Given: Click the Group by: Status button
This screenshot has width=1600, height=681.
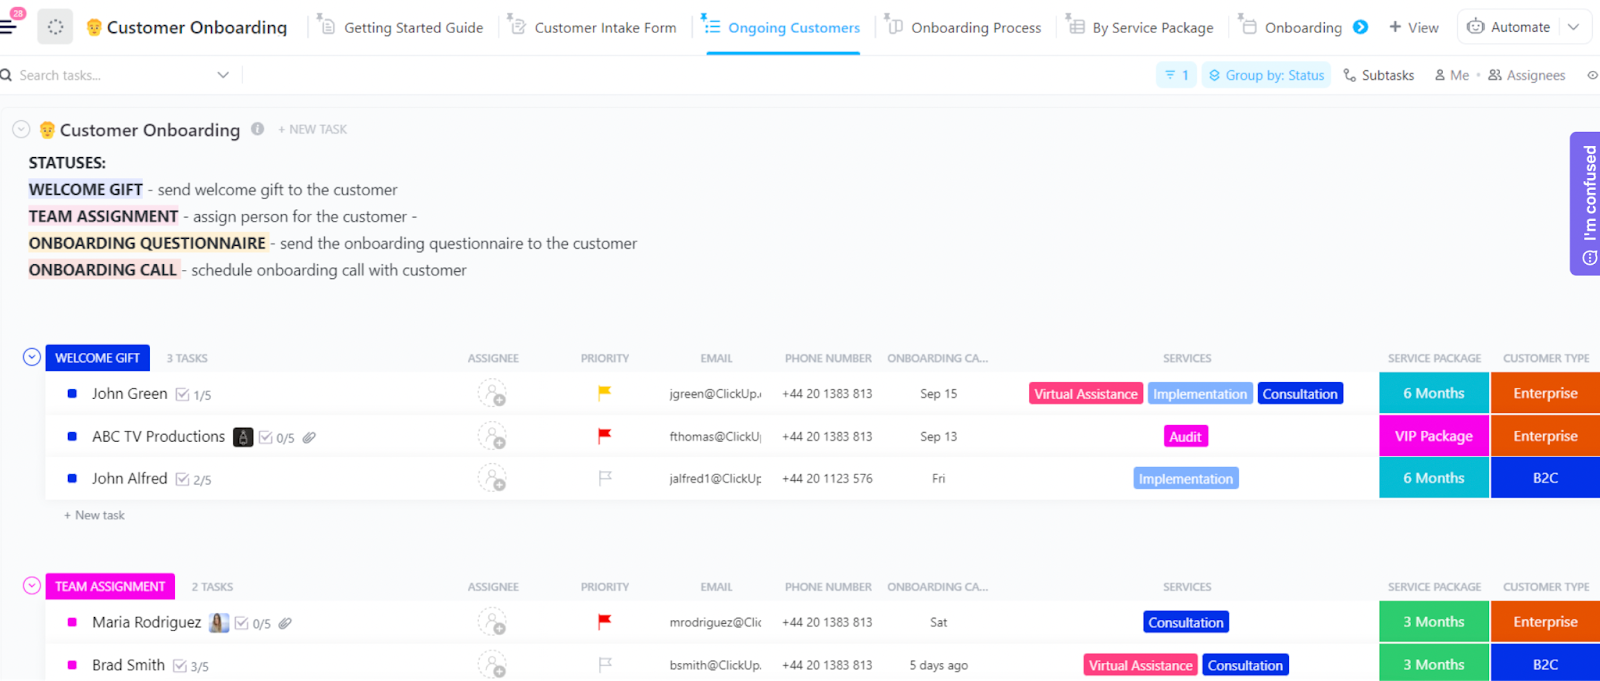Looking at the screenshot, I should point(1266,75).
